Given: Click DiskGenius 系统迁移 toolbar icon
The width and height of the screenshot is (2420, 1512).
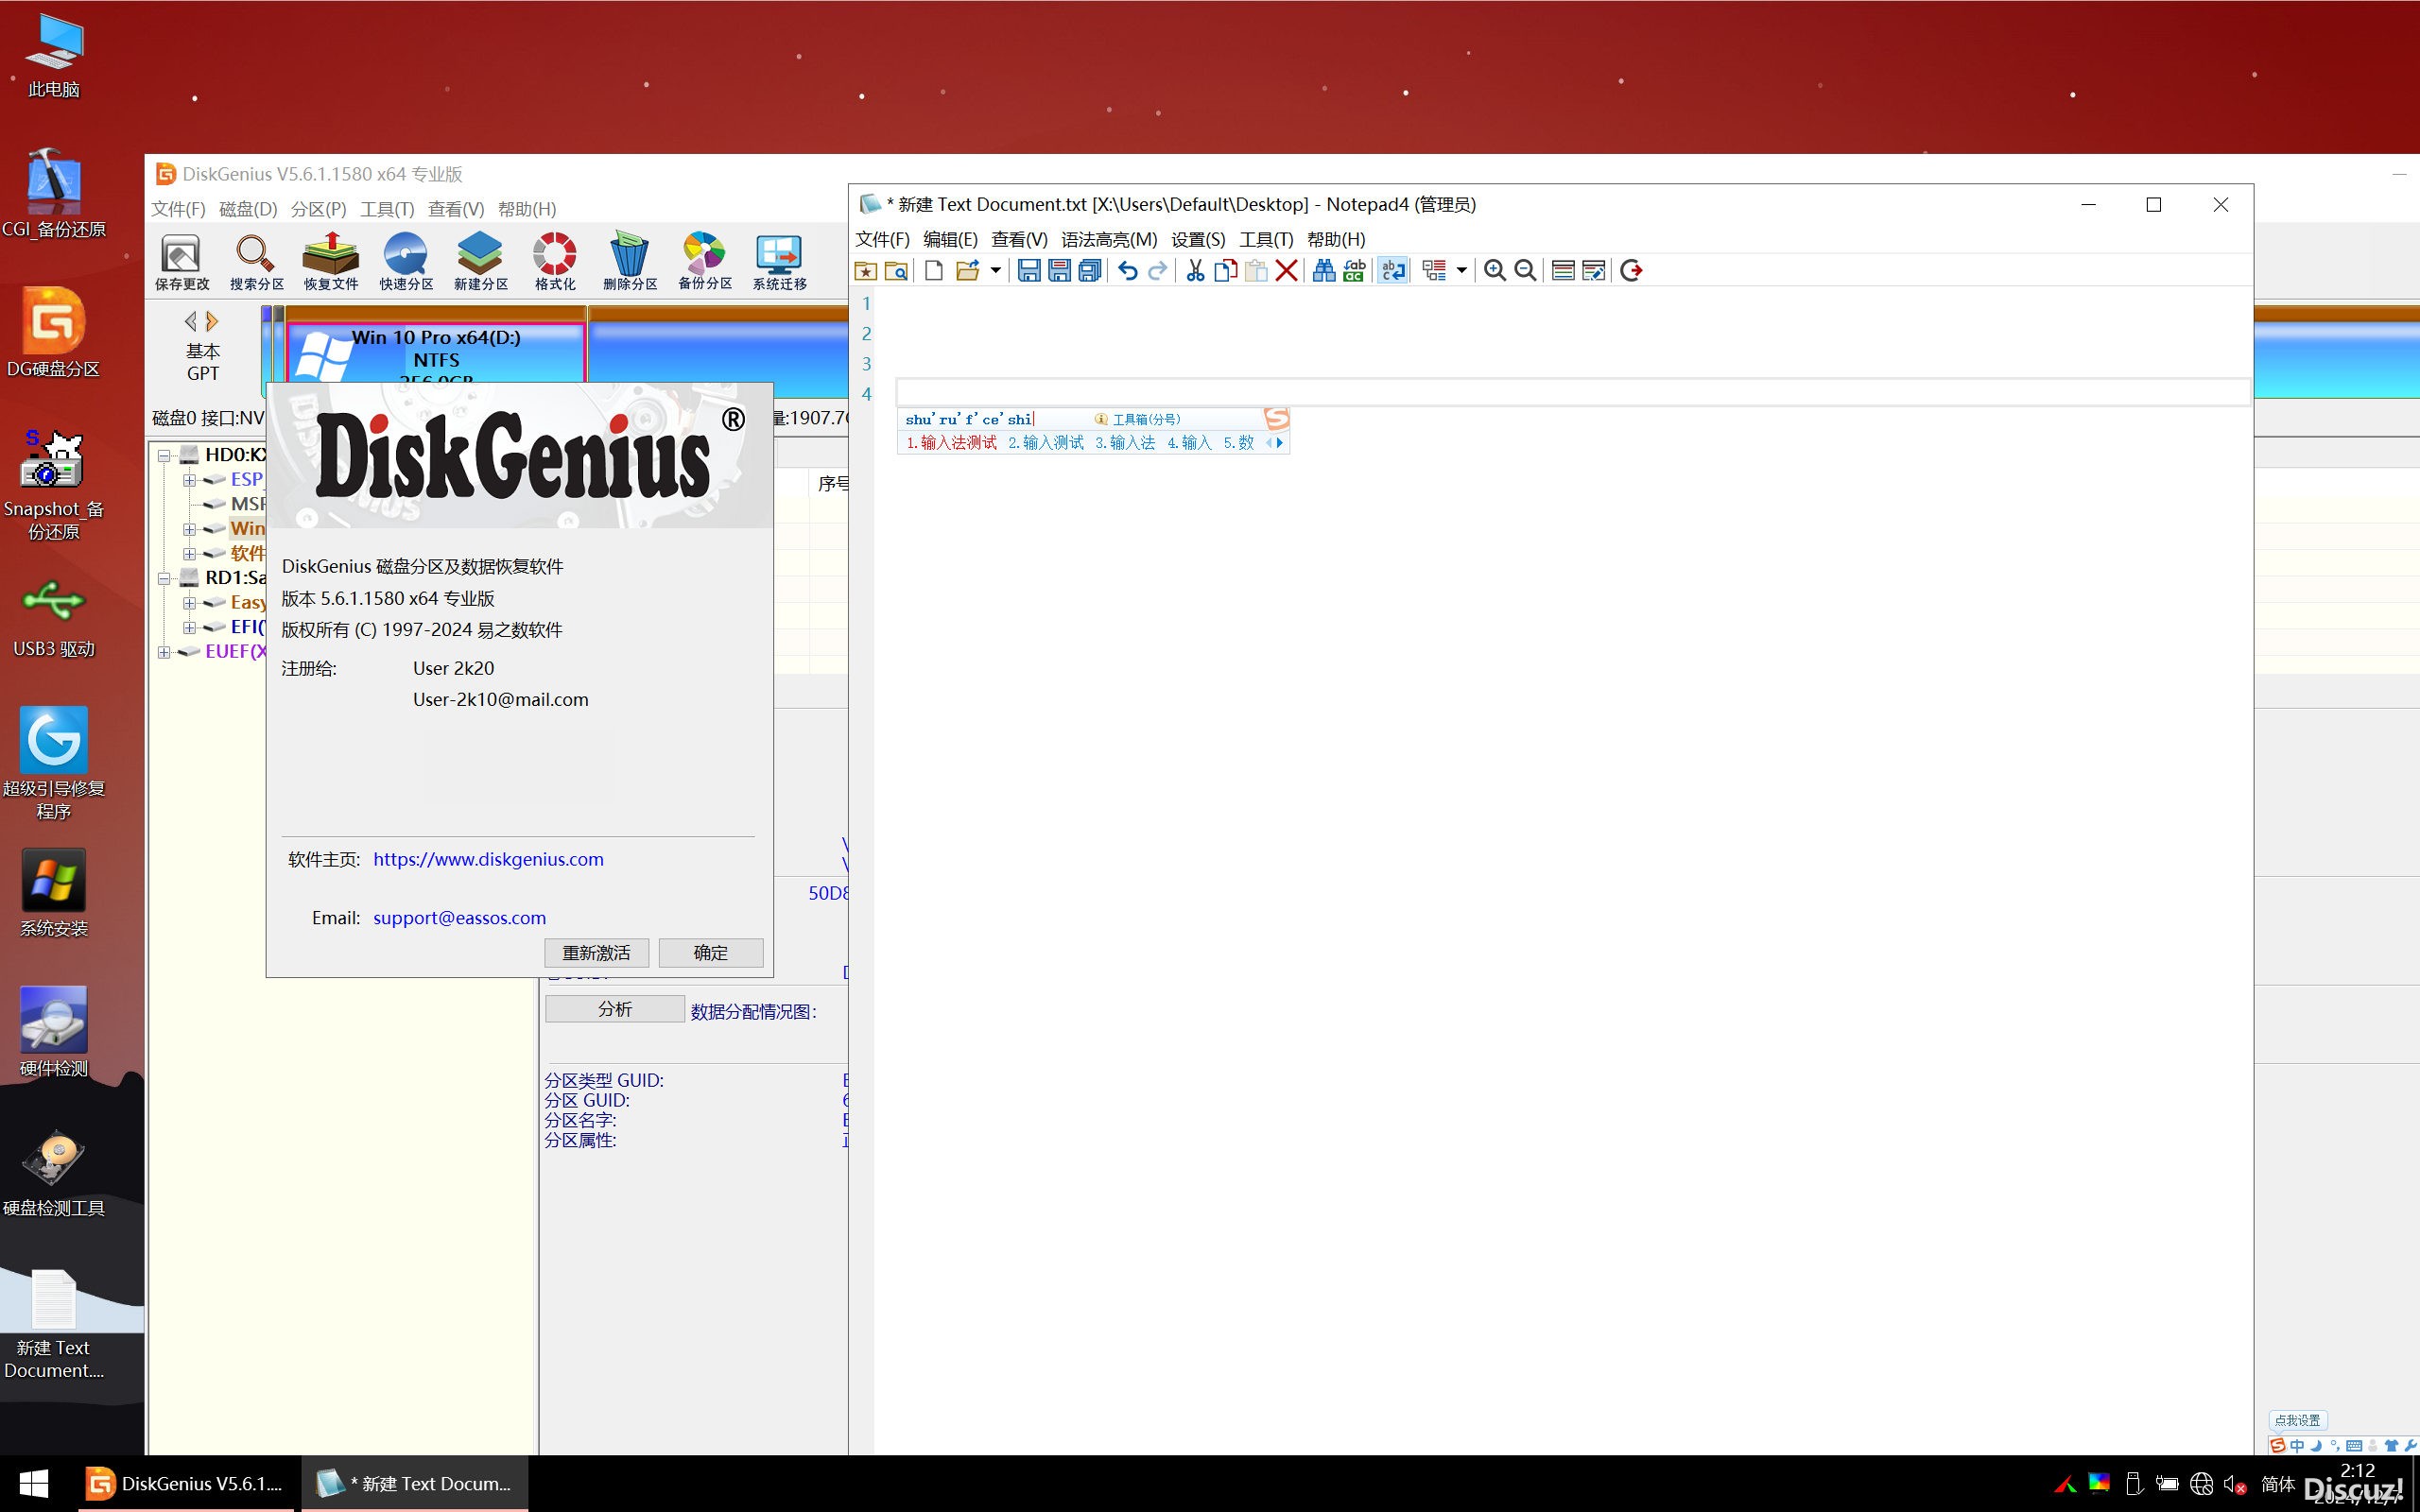Looking at the screenshot, I should 780,262.
